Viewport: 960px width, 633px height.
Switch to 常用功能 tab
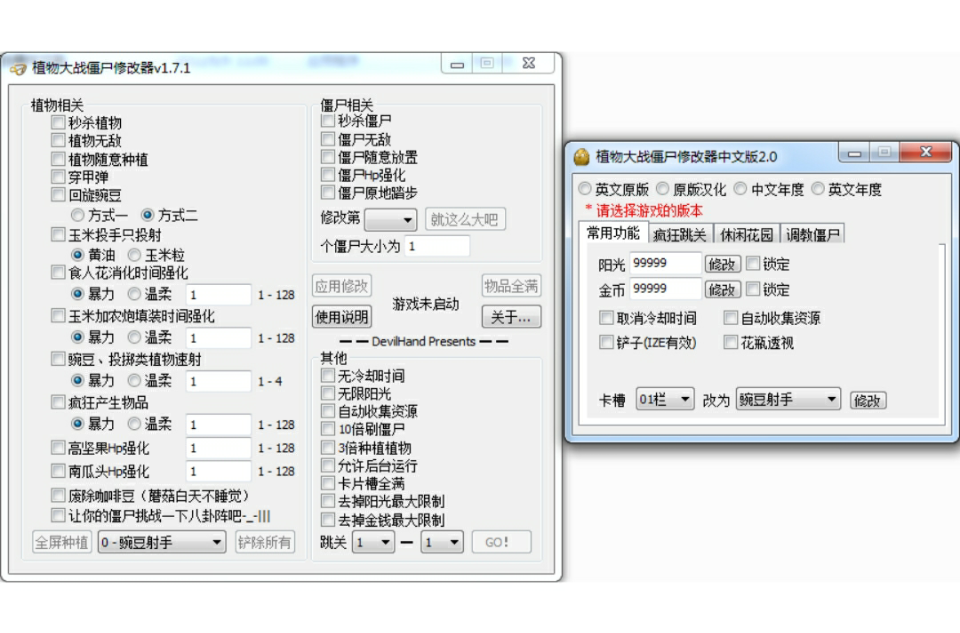[x=613, y=233]
